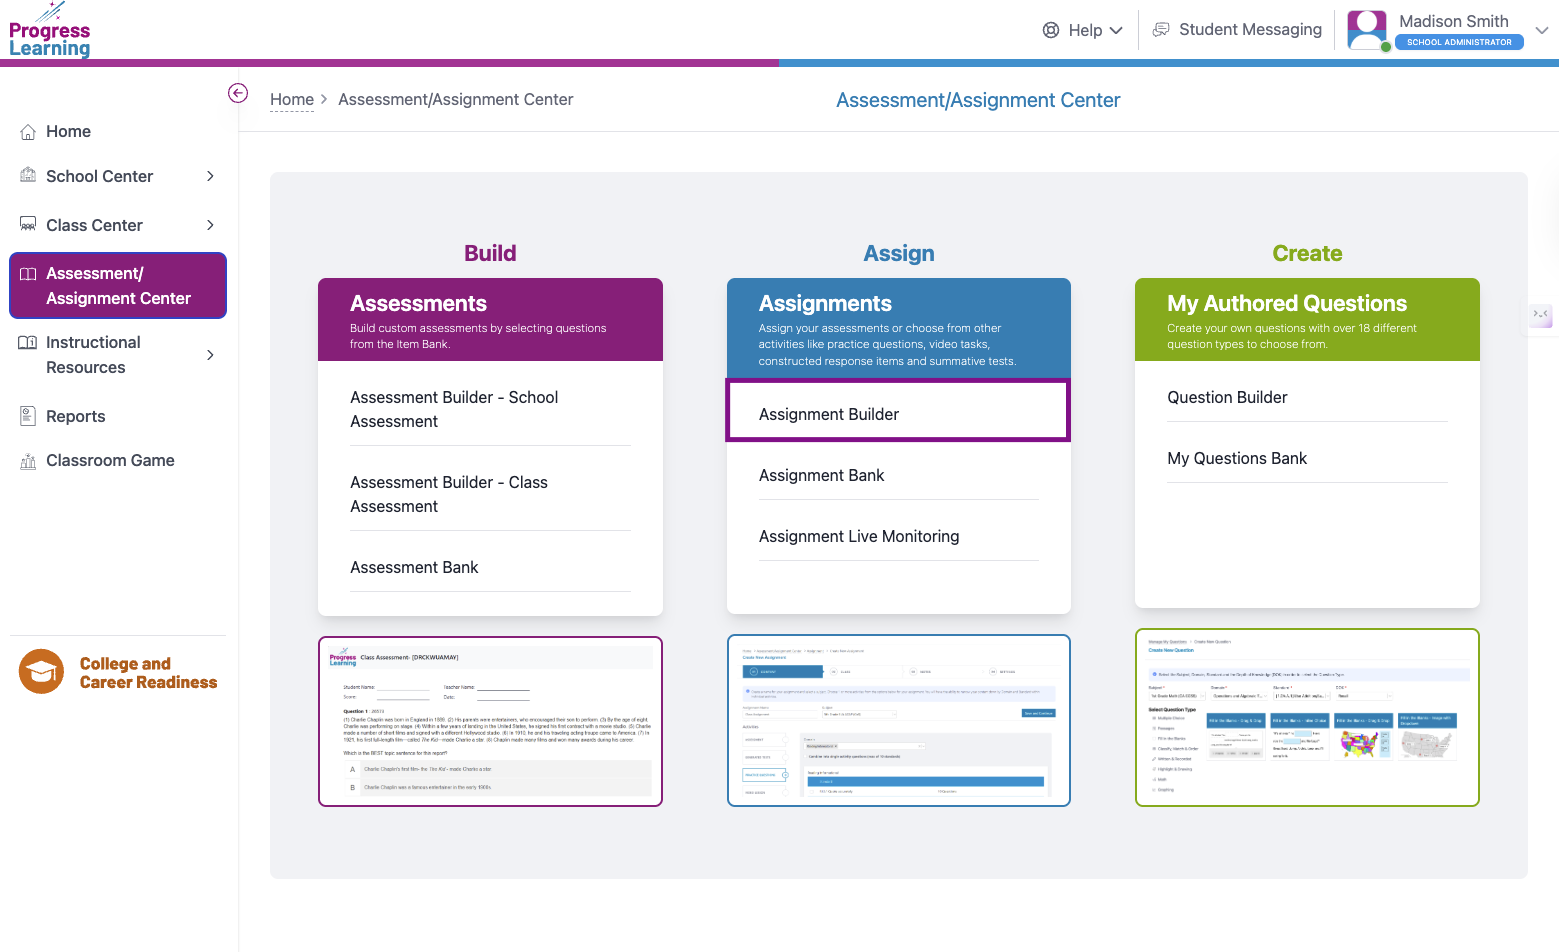Viewport: 1559px width, 952px height.
Task: Click the Class Center icon
Action: (x=28, y=225)
